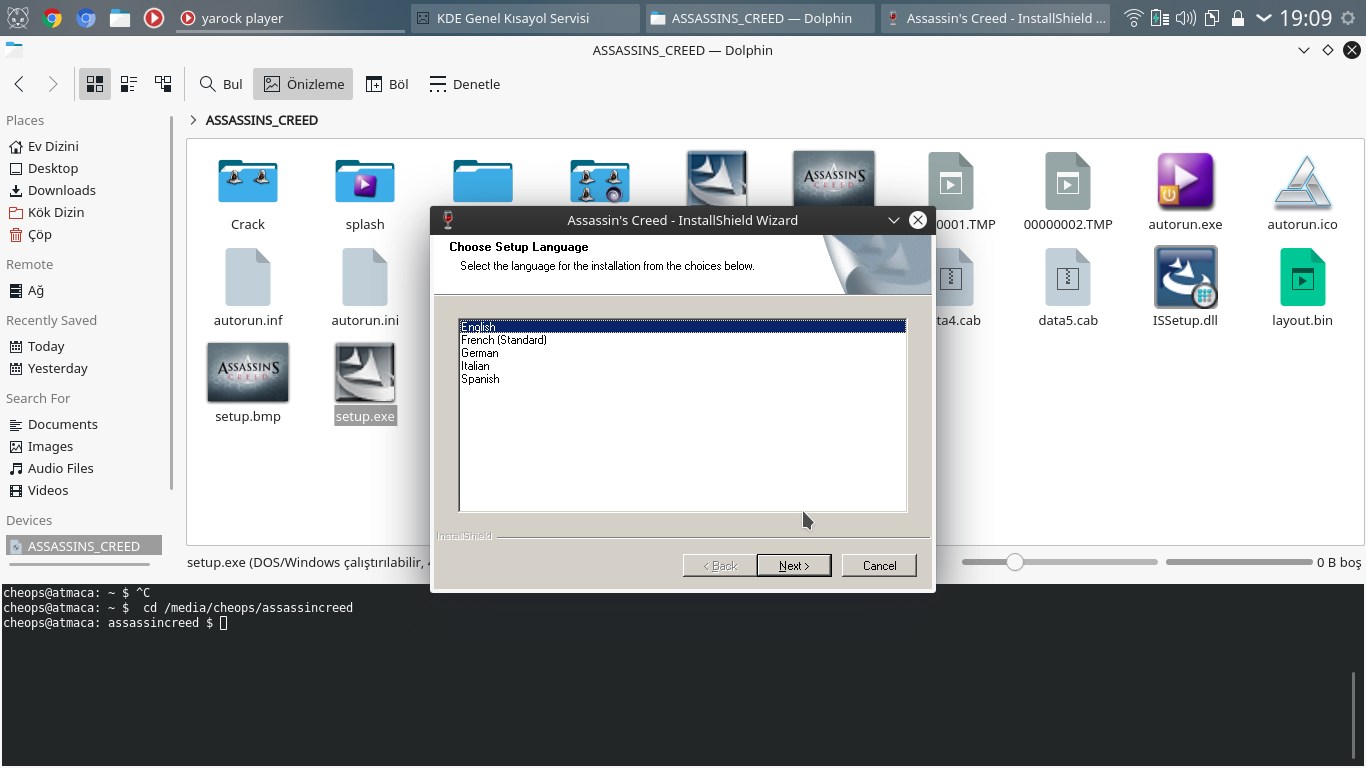
Task: Cancel the Assassin's Creed installation
Action: (879, 566)
